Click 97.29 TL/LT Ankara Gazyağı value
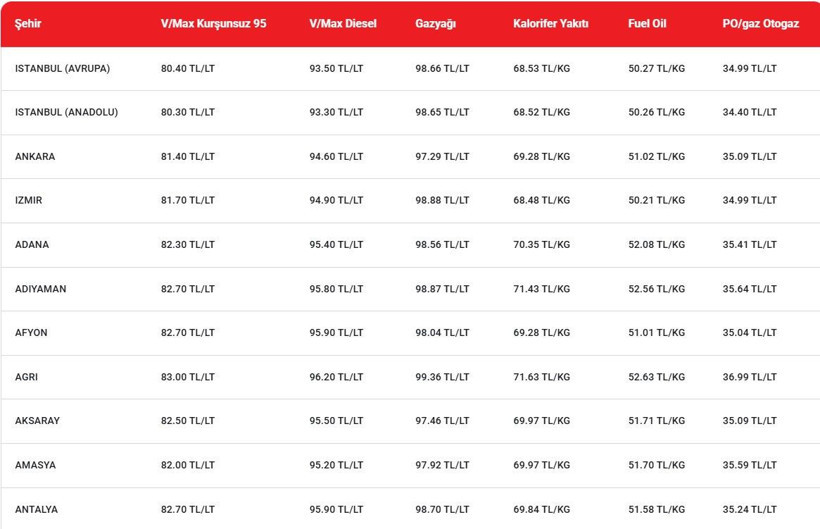The image size is (820, 529). click(x=442, y=156)
